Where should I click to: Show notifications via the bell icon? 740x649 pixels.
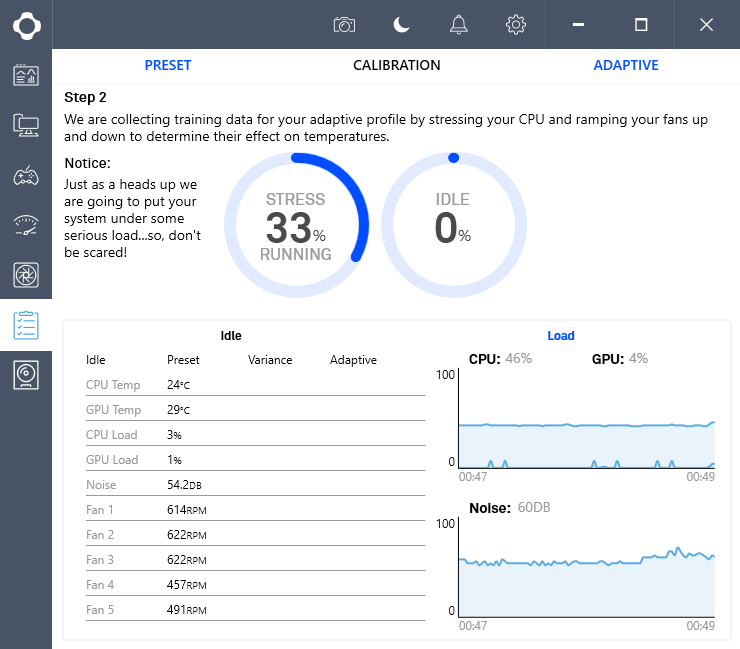(x=459, y=24)
